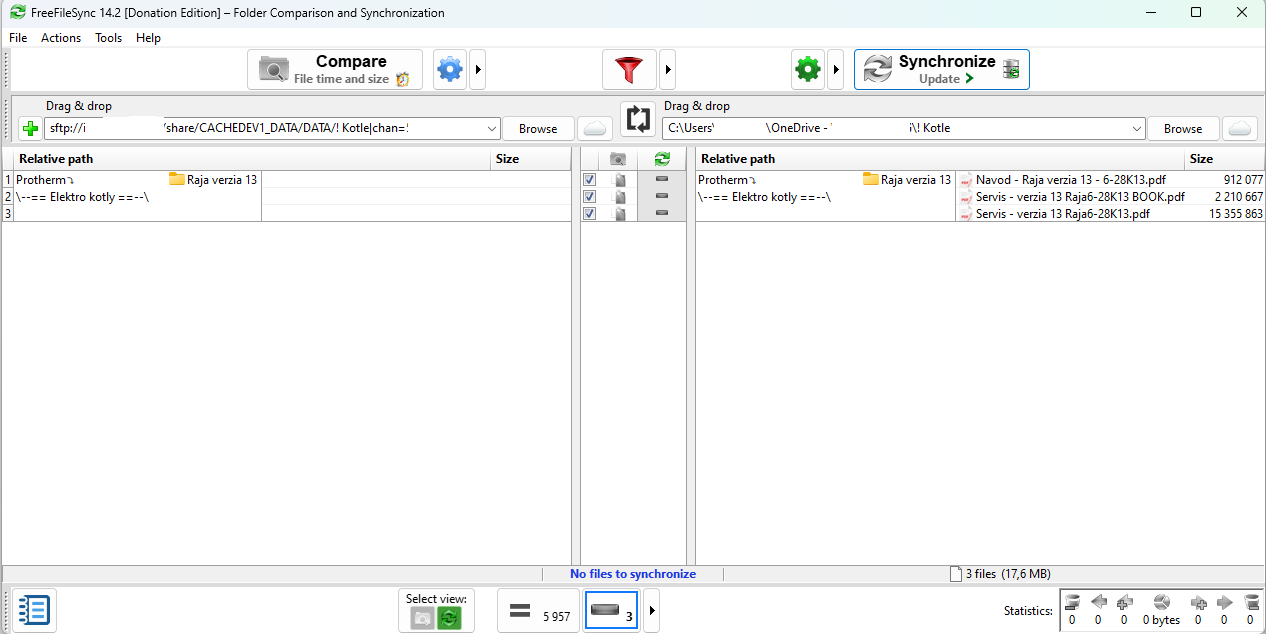1266x634 pixels.
Task: Click the left update statistics arrow icon
Action: pyautogui.click(x=1098, y=602)
